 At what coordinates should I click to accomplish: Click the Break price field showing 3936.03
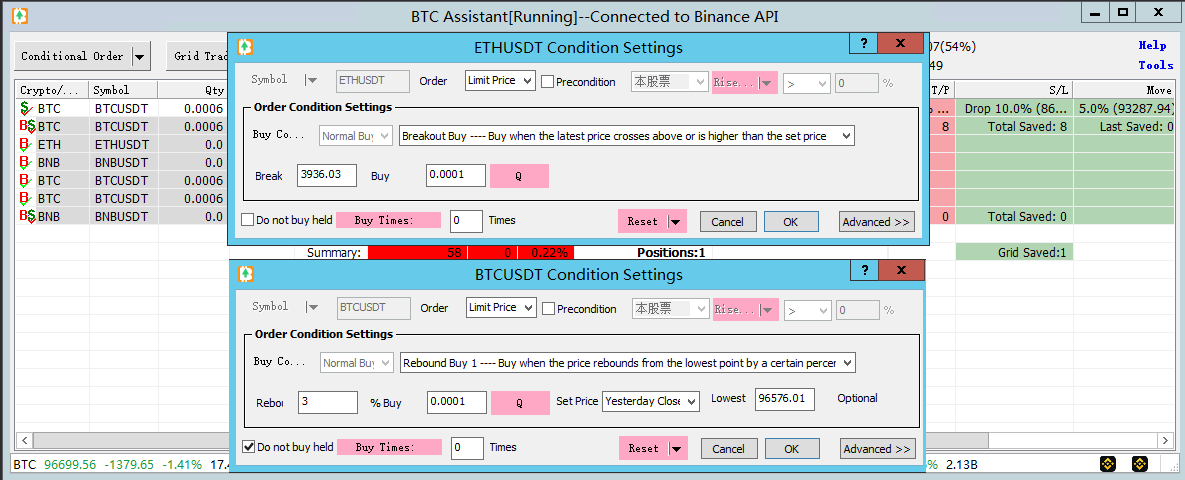tap(327, 175)
